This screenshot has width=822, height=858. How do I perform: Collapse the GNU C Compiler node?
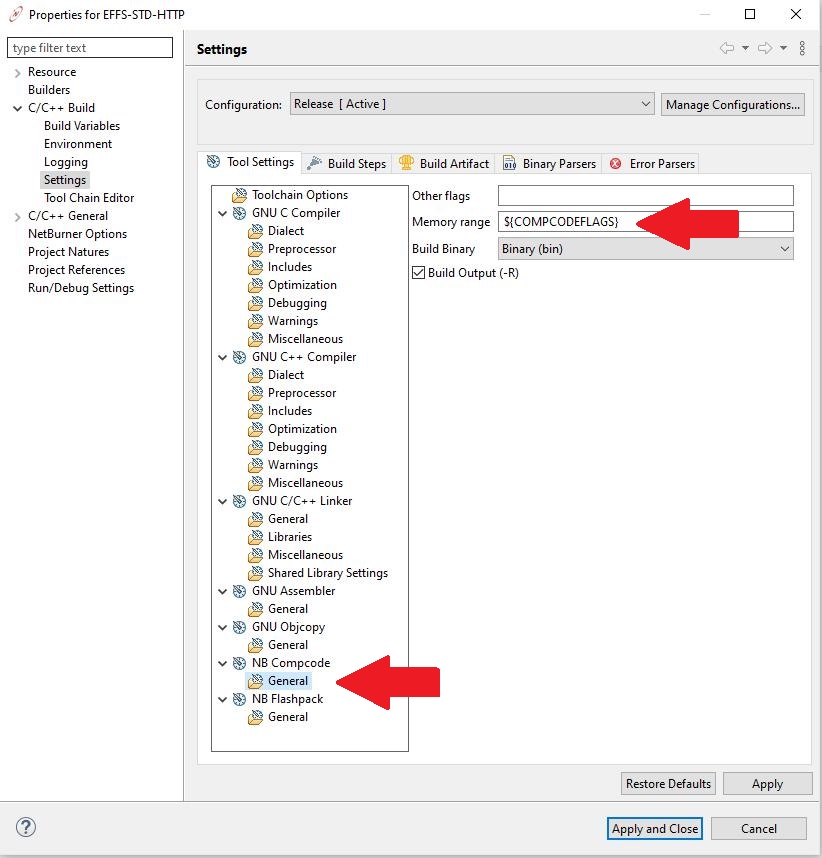coord(222,213)
